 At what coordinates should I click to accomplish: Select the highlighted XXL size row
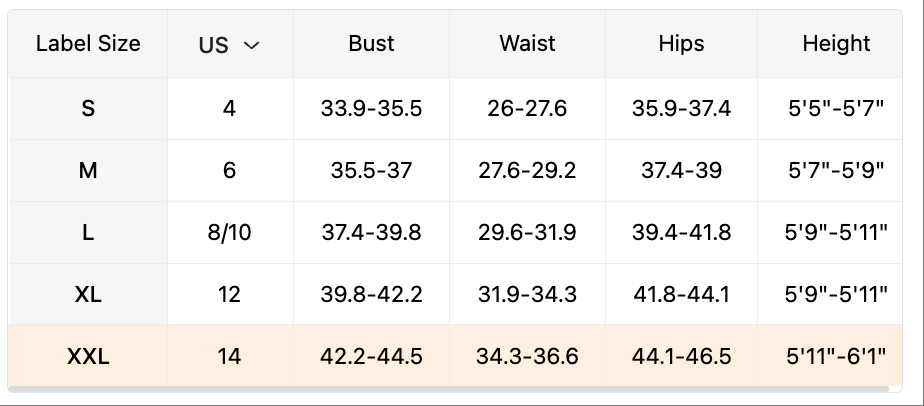88,356
